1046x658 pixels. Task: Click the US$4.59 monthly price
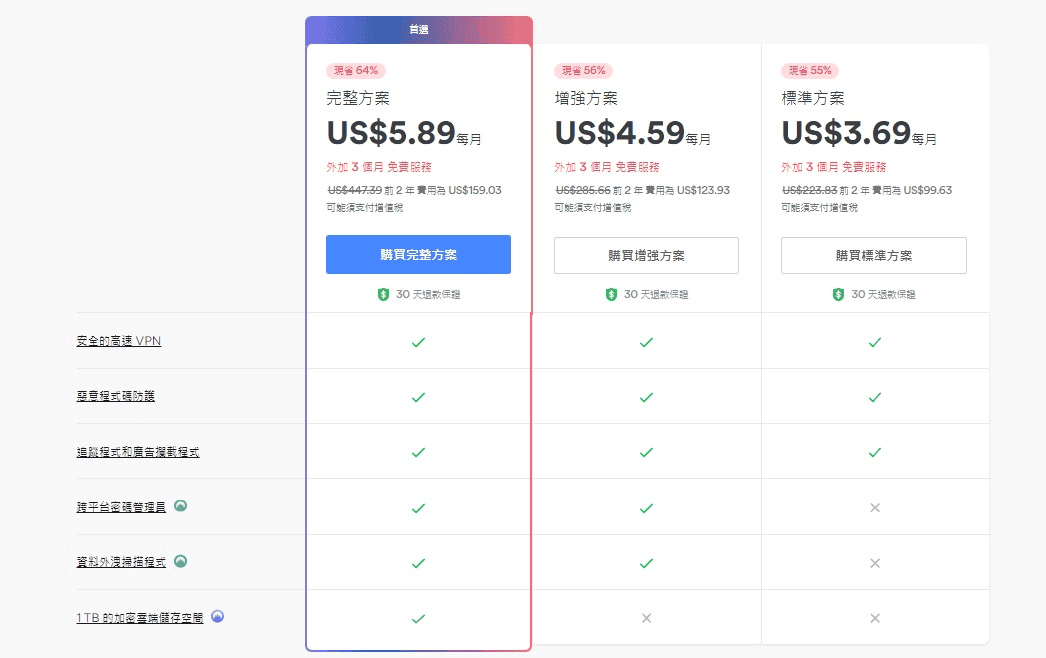click(x=620, y=132)
